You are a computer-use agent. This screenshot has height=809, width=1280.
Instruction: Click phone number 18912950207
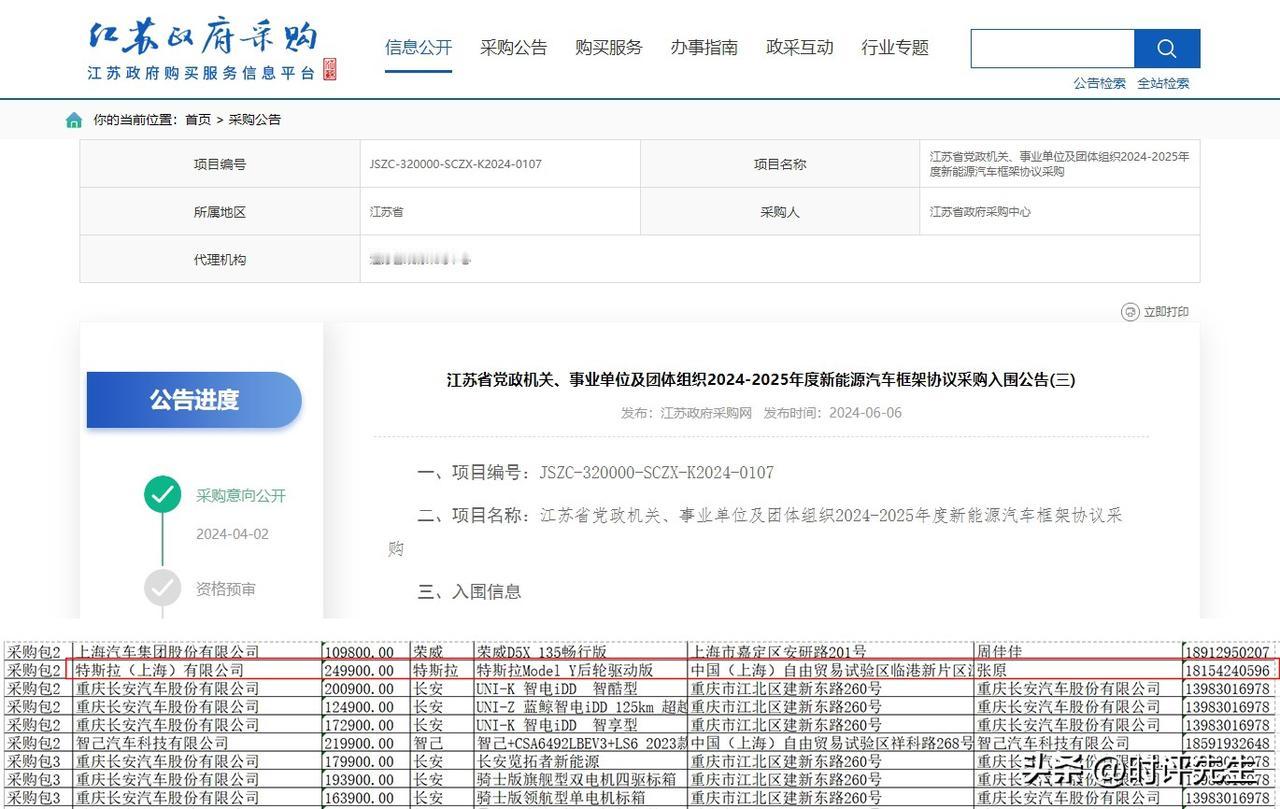click(1228, 652)
